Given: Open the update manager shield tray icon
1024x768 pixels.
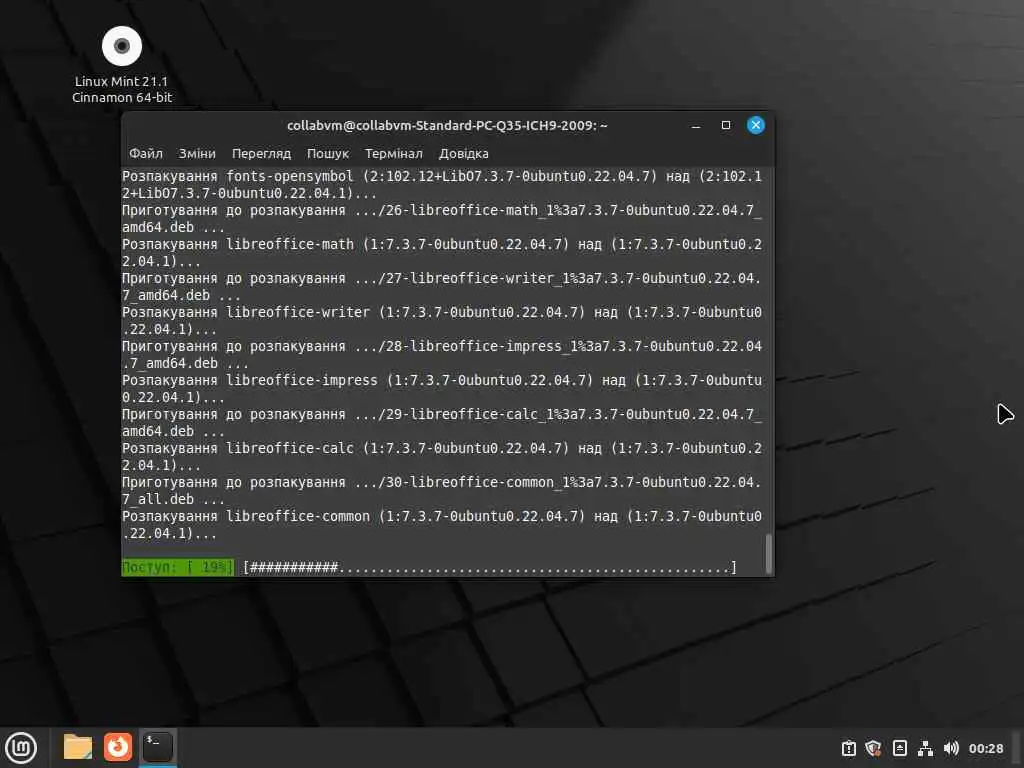Looking at the screenshot, I should (x=873, y=748).
